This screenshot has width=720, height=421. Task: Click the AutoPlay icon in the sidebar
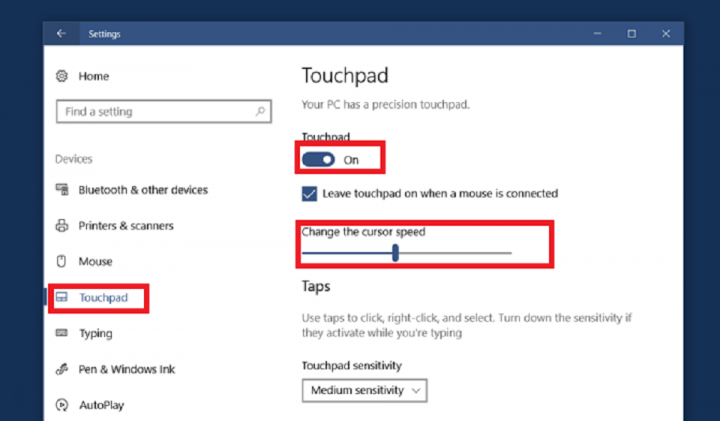click(62, 406)
